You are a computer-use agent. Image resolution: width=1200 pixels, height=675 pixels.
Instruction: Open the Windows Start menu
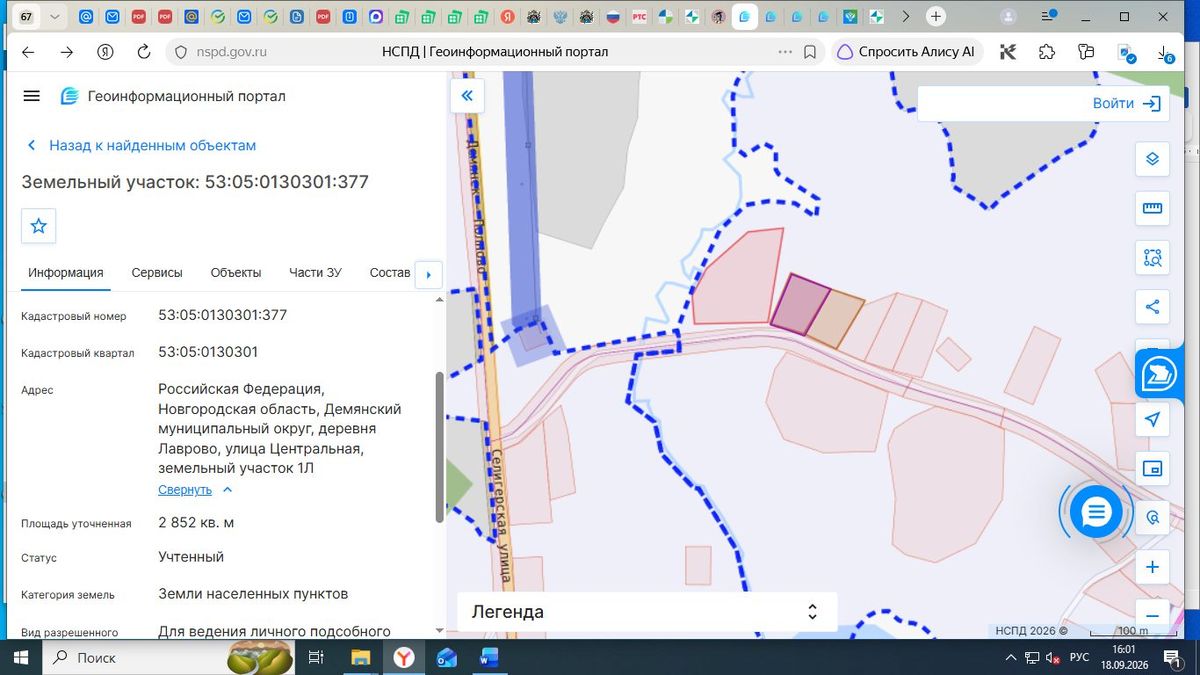20,657
